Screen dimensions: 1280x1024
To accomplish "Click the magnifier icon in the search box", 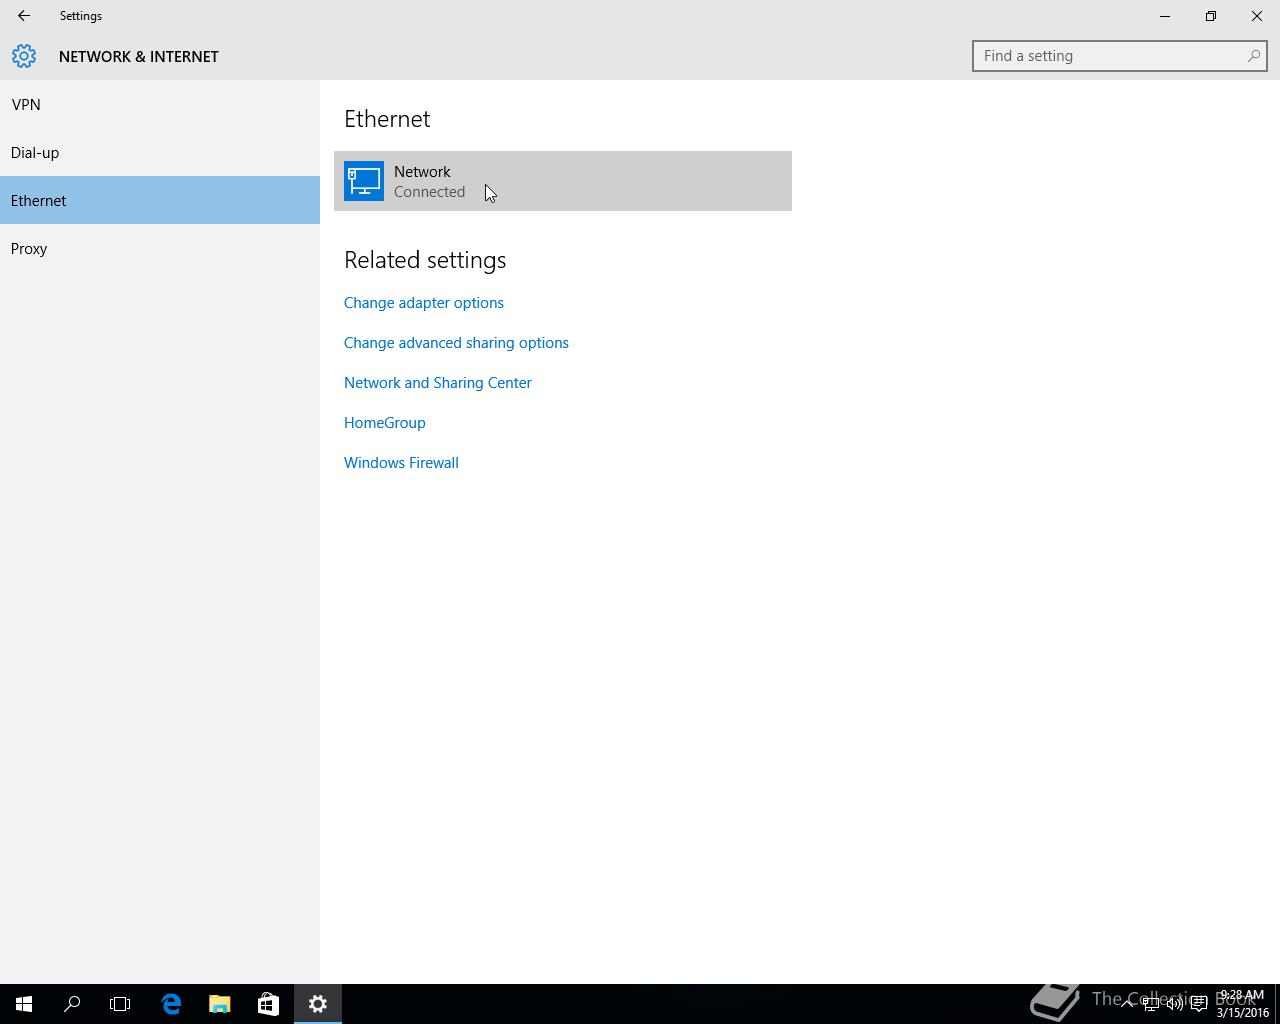I will [1253, 56].
